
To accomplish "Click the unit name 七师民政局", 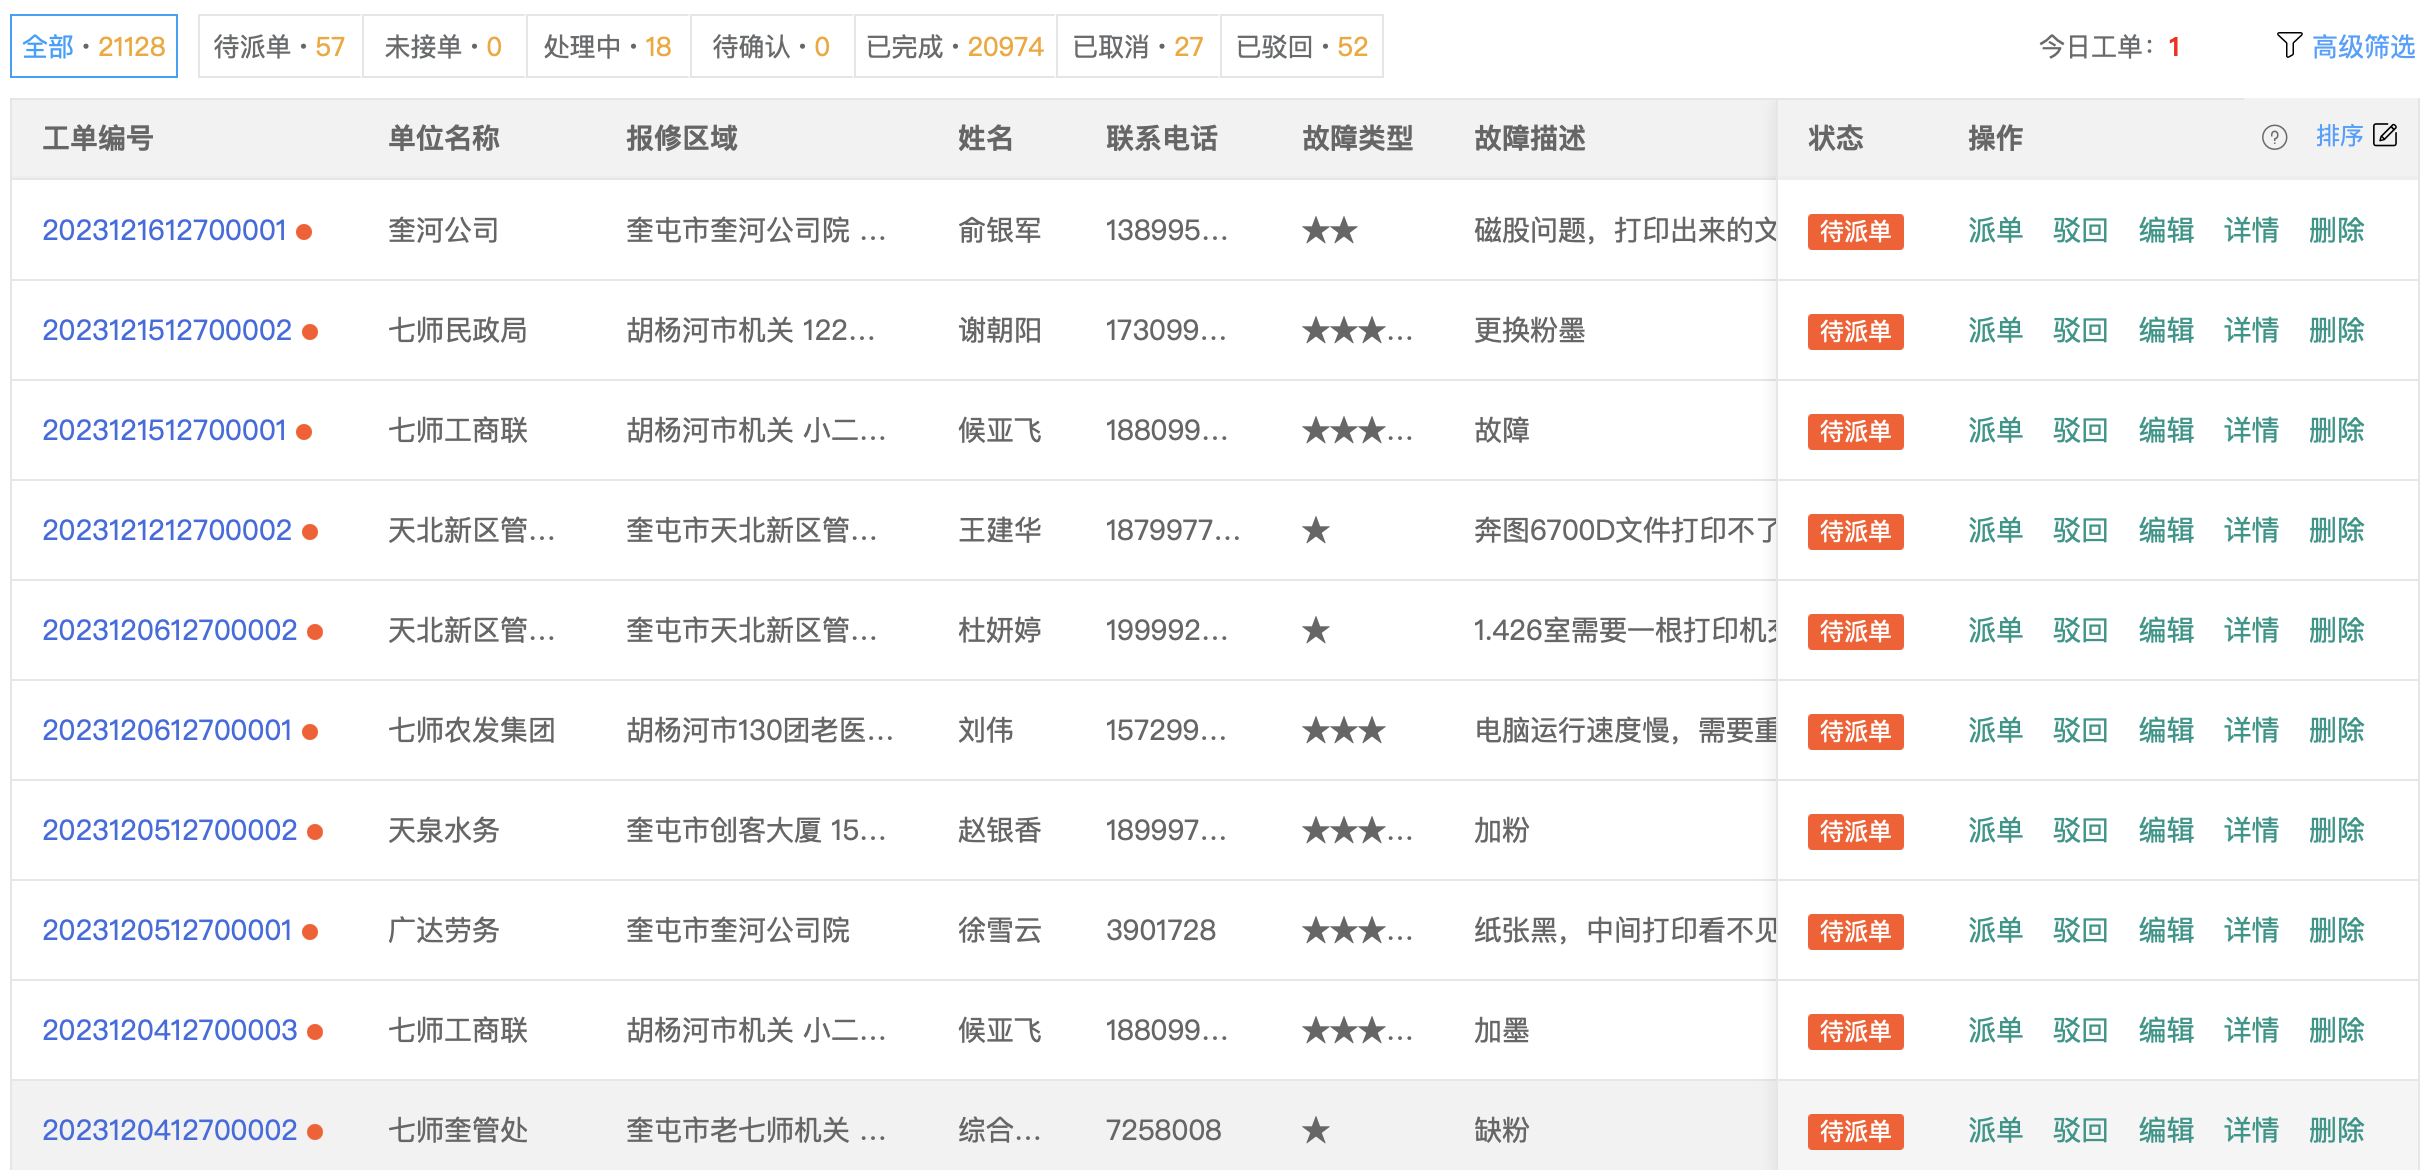I will click(457, 330).
